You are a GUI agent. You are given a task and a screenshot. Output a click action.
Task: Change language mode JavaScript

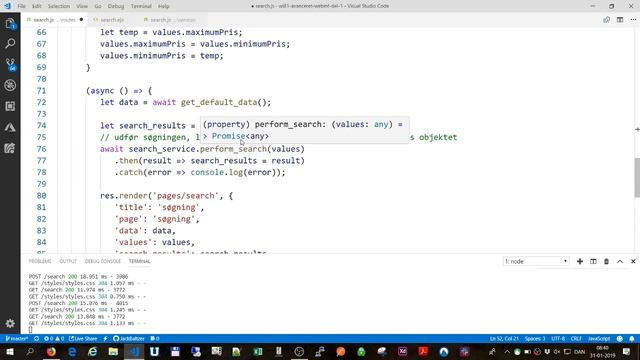point(599,339)
